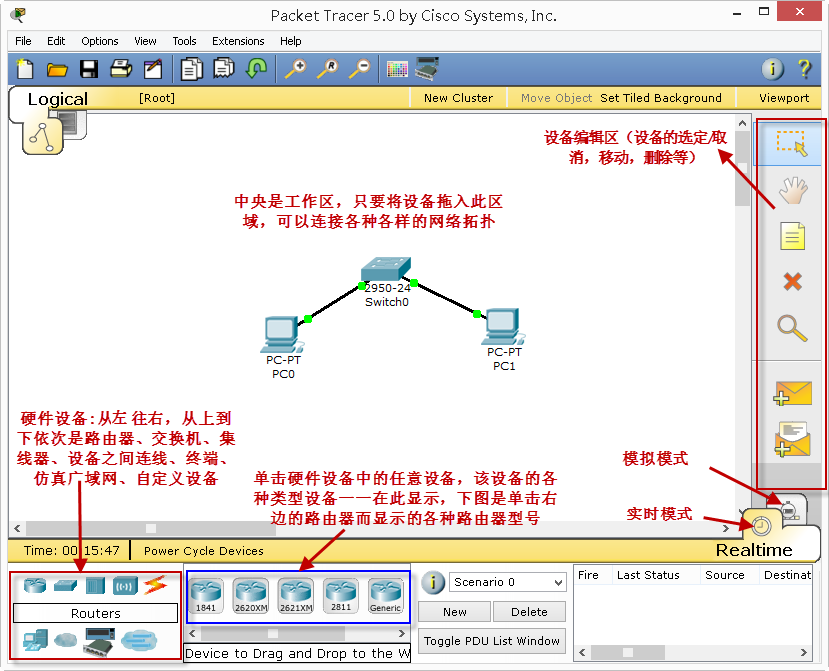Select the Connections lightning bolt icon
The width and height of the screenshot is (829, 671).
pos(155,585)
